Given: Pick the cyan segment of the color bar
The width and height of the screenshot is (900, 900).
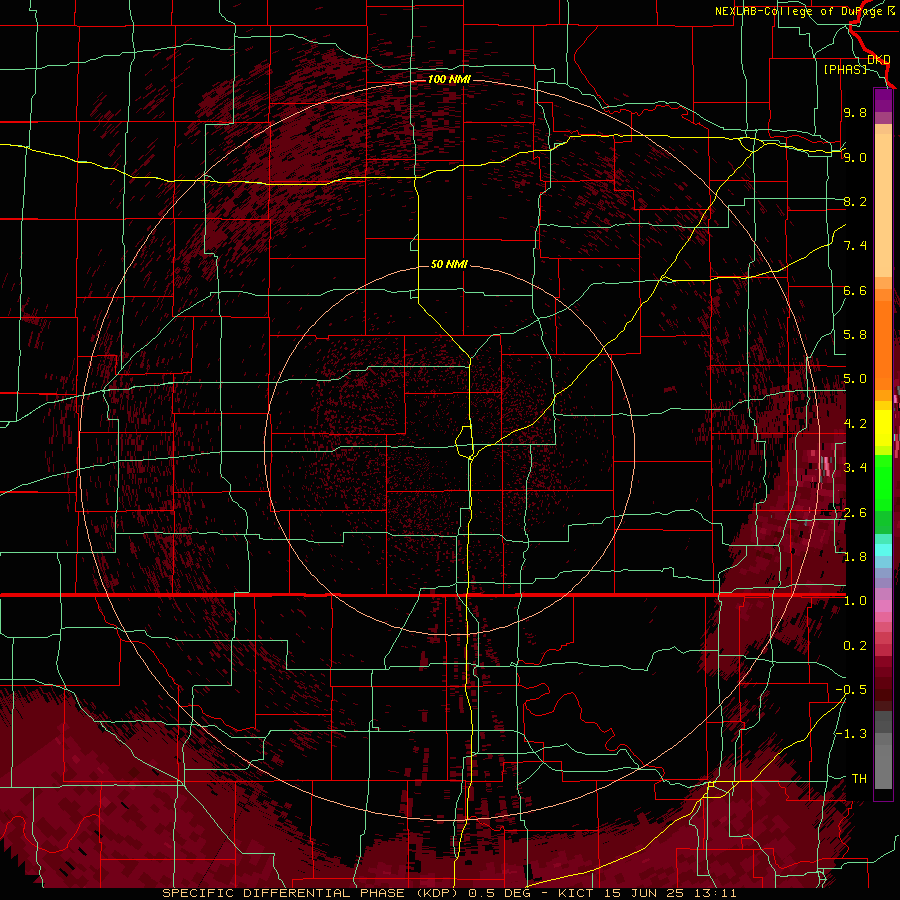Looking at the screenshot, I should pos(883,550).
